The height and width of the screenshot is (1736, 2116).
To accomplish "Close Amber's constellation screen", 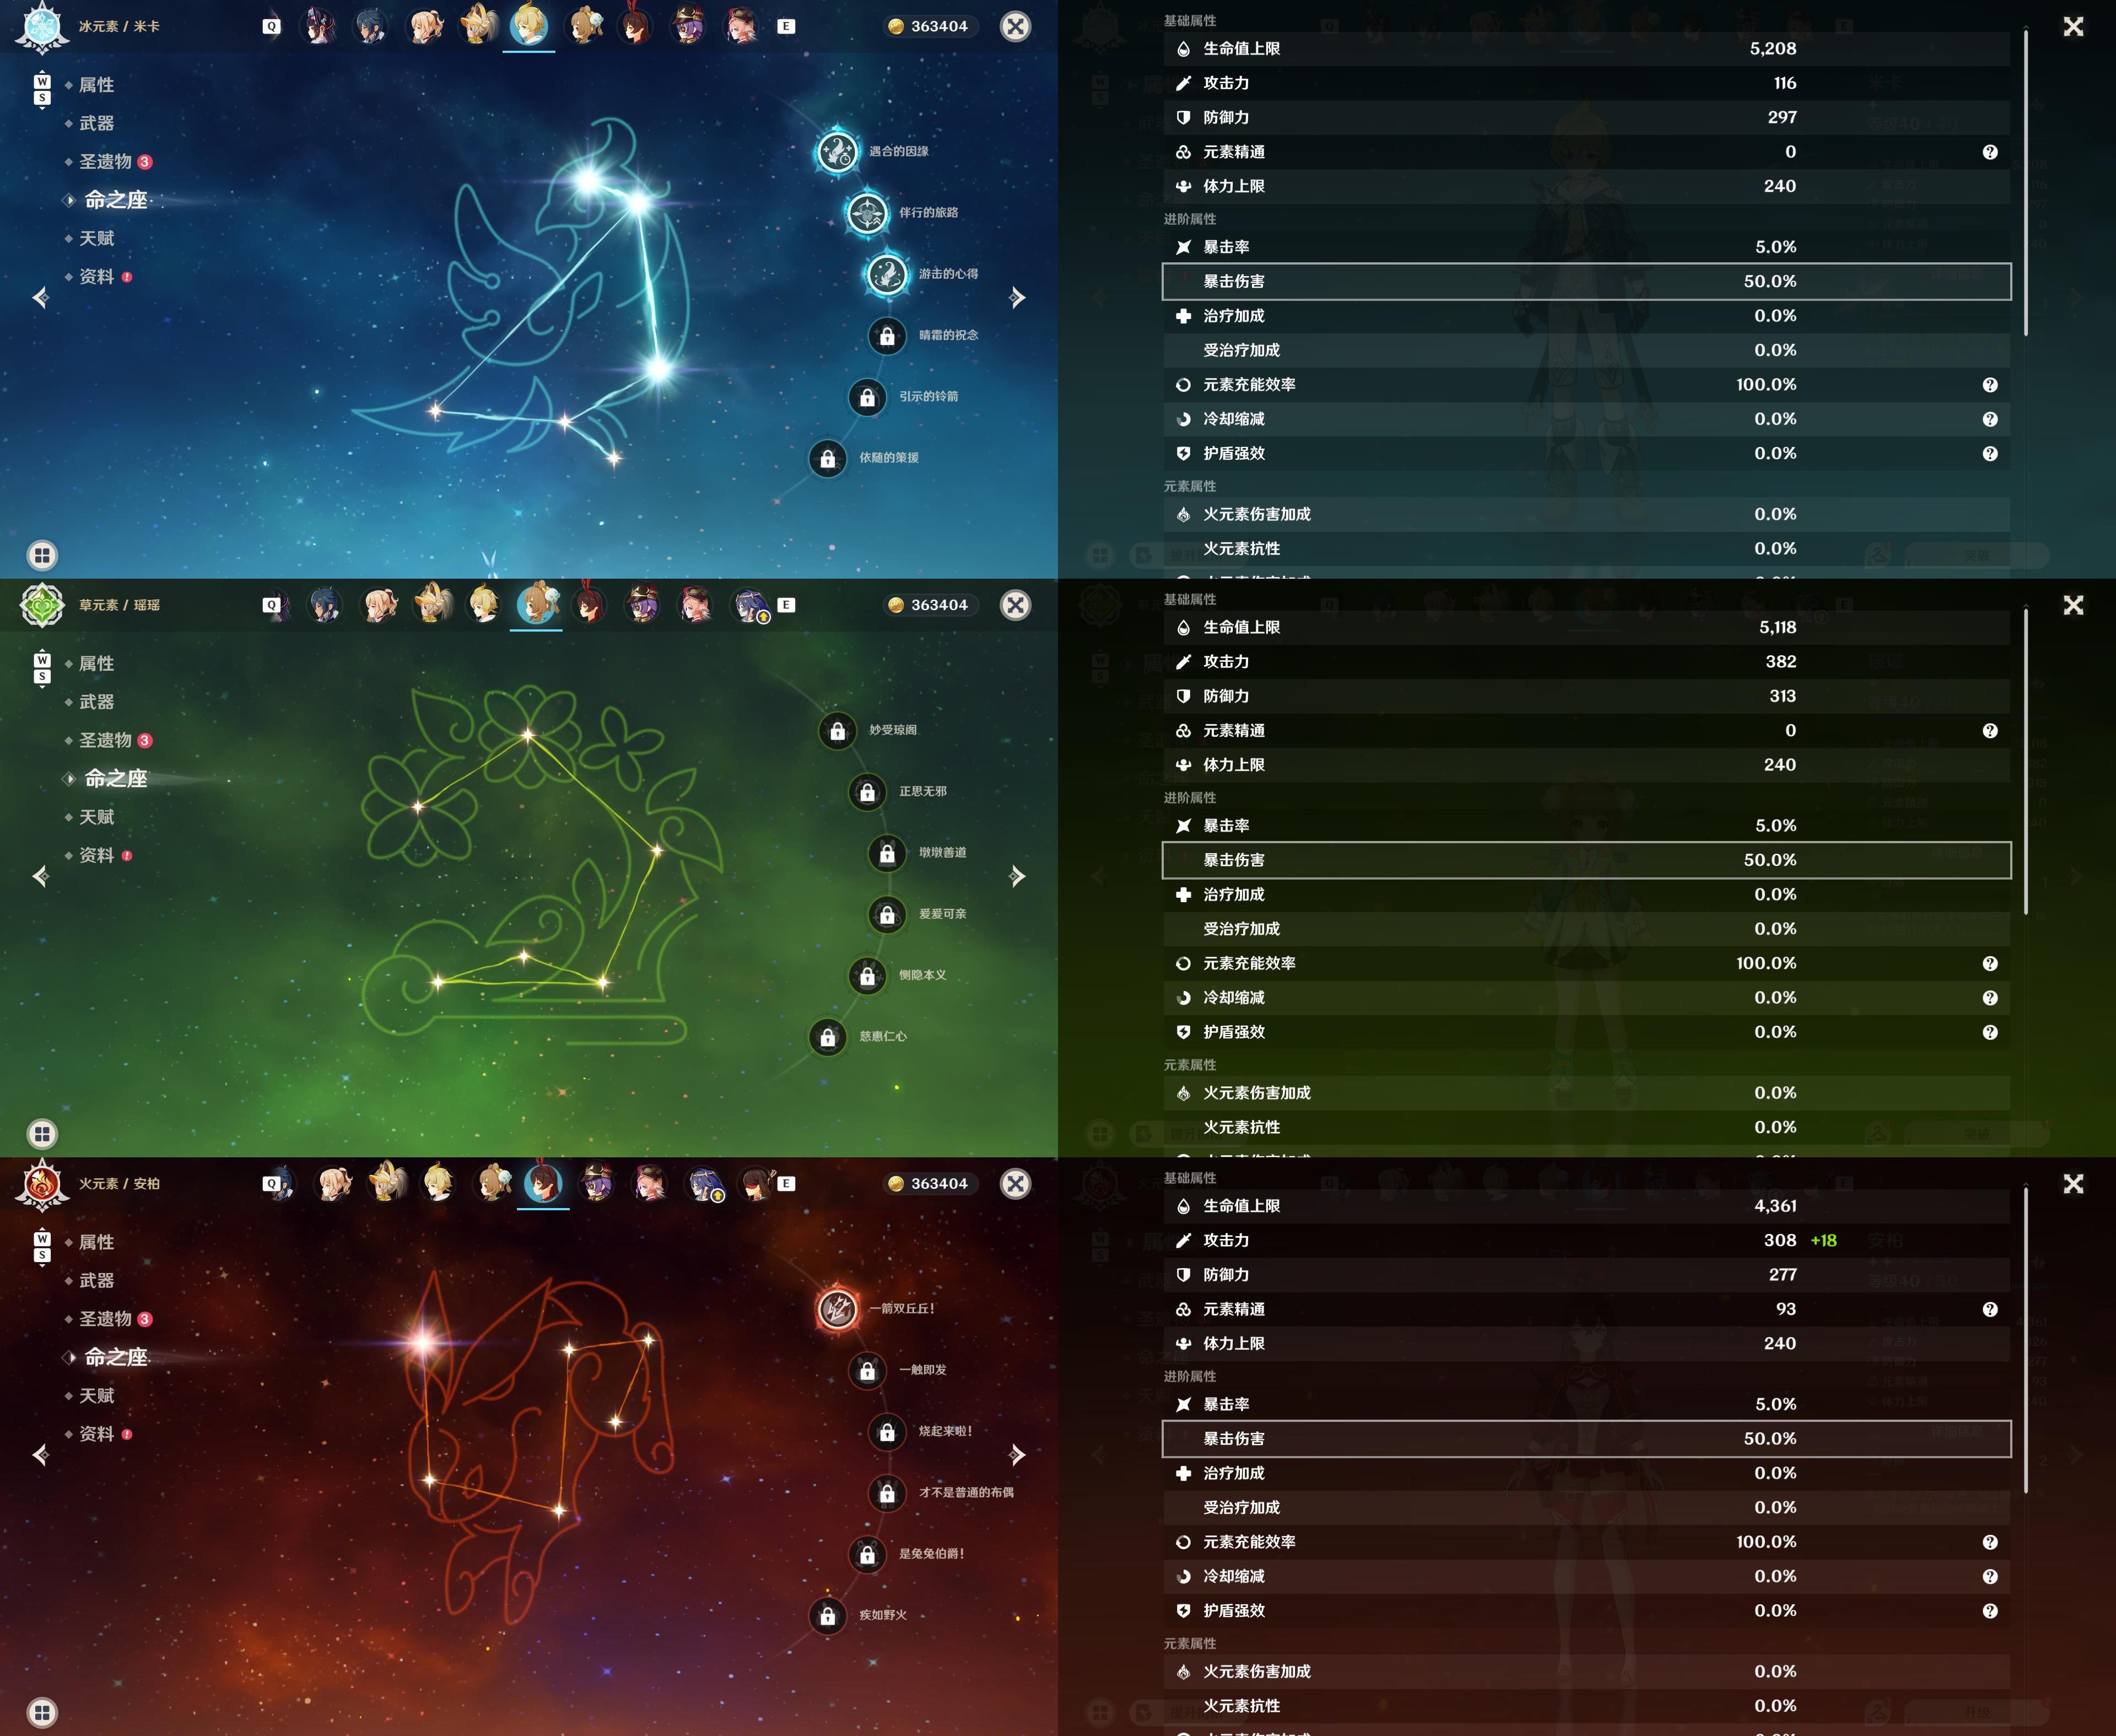I will click(1015, 1183).
